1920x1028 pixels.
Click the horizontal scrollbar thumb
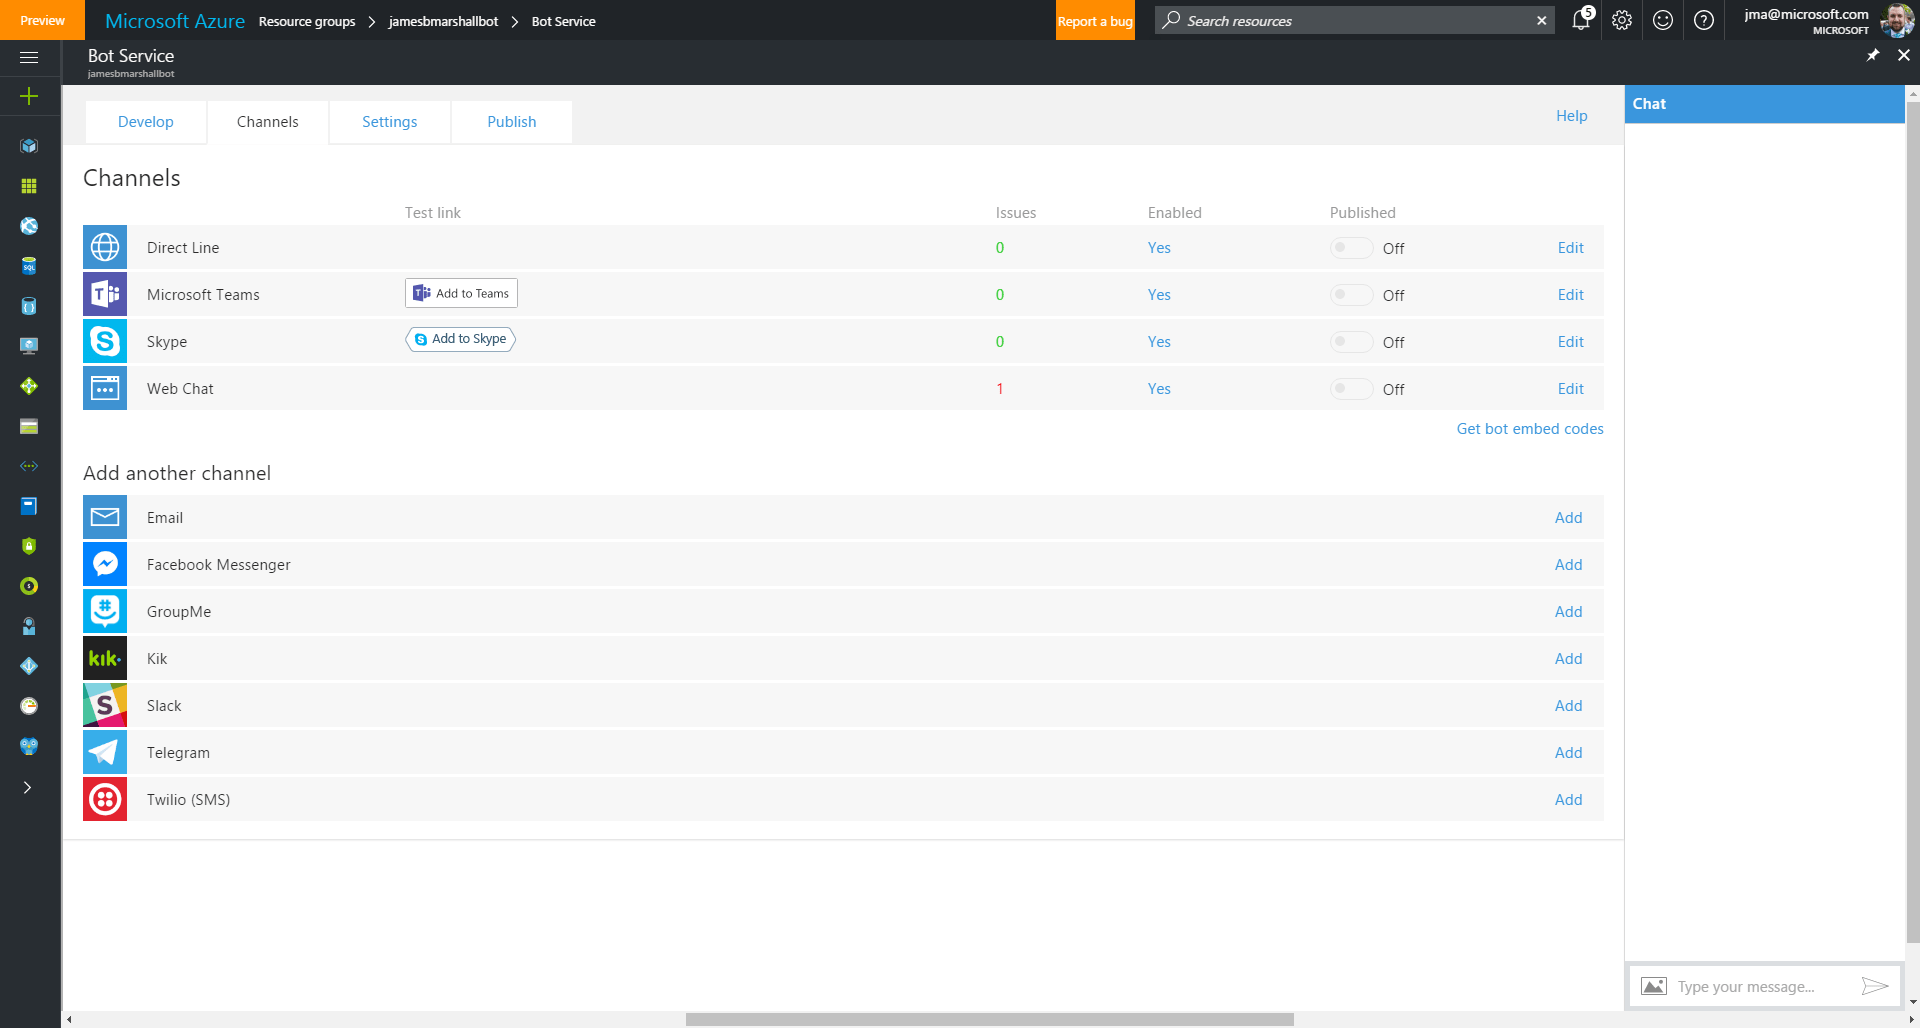990,1019
